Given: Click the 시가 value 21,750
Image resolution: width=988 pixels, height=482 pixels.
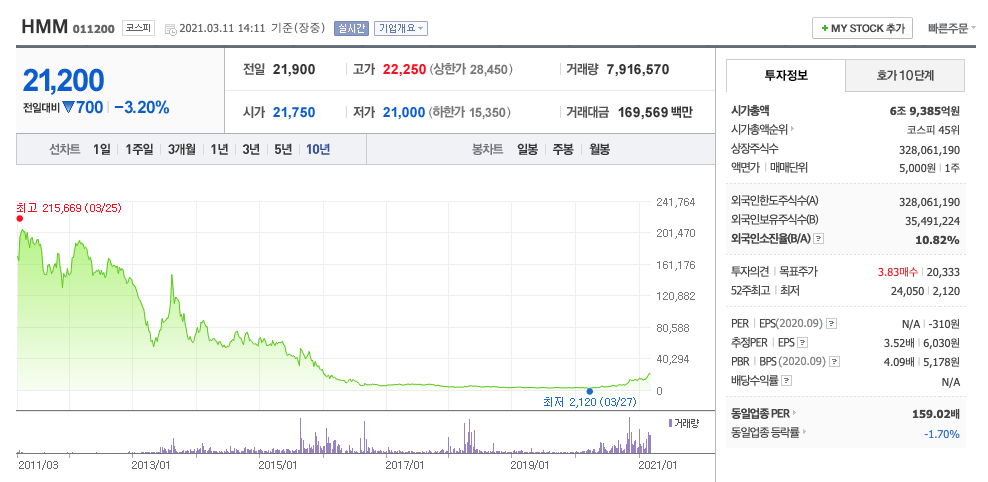Looking at the screenshot, I should click(294, 112).
